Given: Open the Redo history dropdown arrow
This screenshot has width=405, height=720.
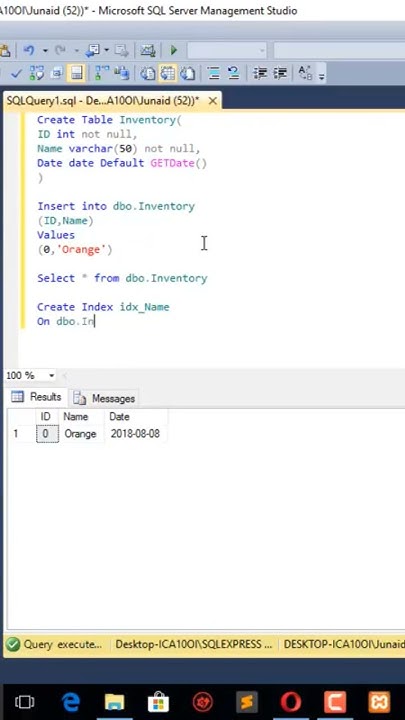Looking at the screenshot, I should point(75,50).
